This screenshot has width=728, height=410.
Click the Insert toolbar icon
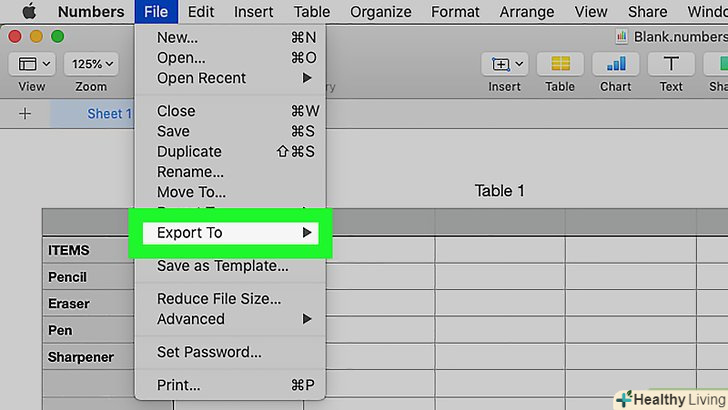coord(504,64)
